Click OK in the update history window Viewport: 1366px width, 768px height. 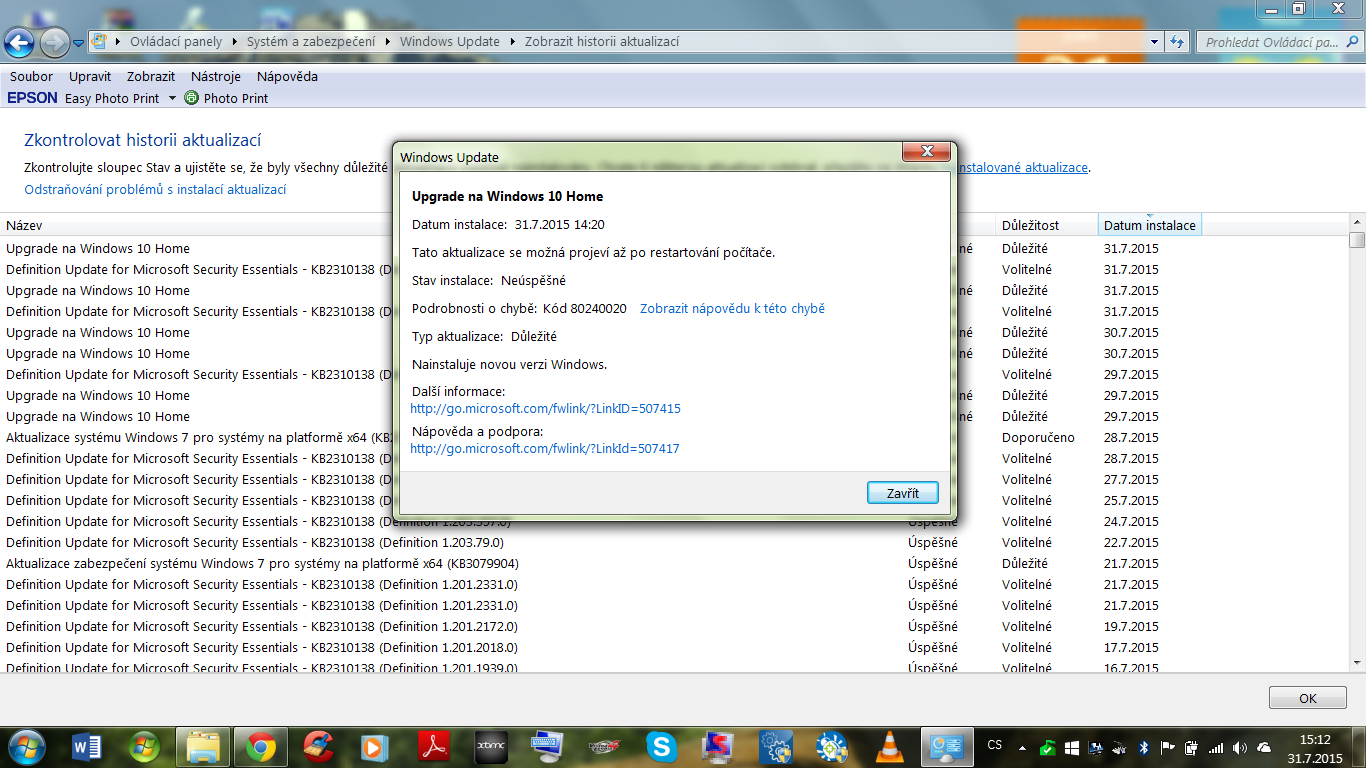pyautogui.click(x=1307, y=698)
